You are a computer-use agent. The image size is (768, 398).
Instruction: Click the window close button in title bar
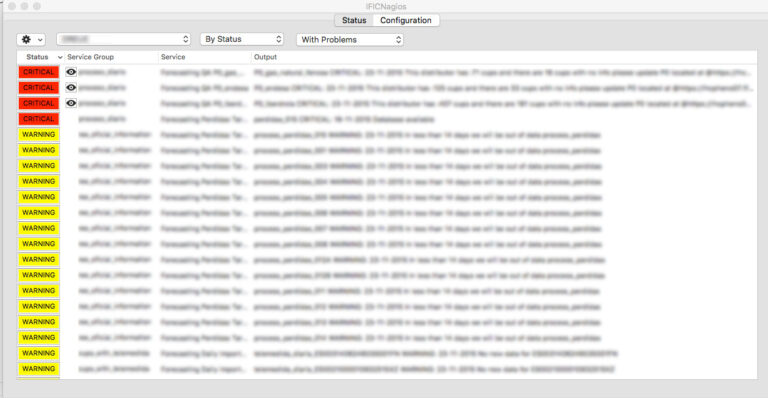(12, 6)
